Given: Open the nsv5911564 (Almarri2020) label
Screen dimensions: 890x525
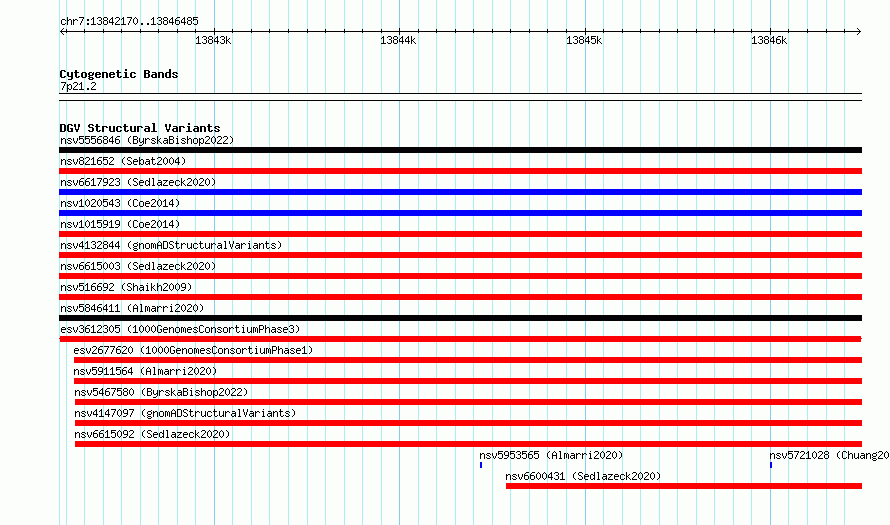Looking at the screenshot, I should tap(145, 371).
